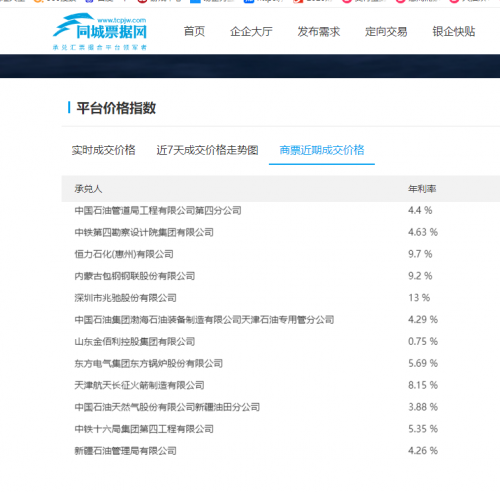Click the 年利率 column header
Screen dimensions: 500x492
pos(422,189)
